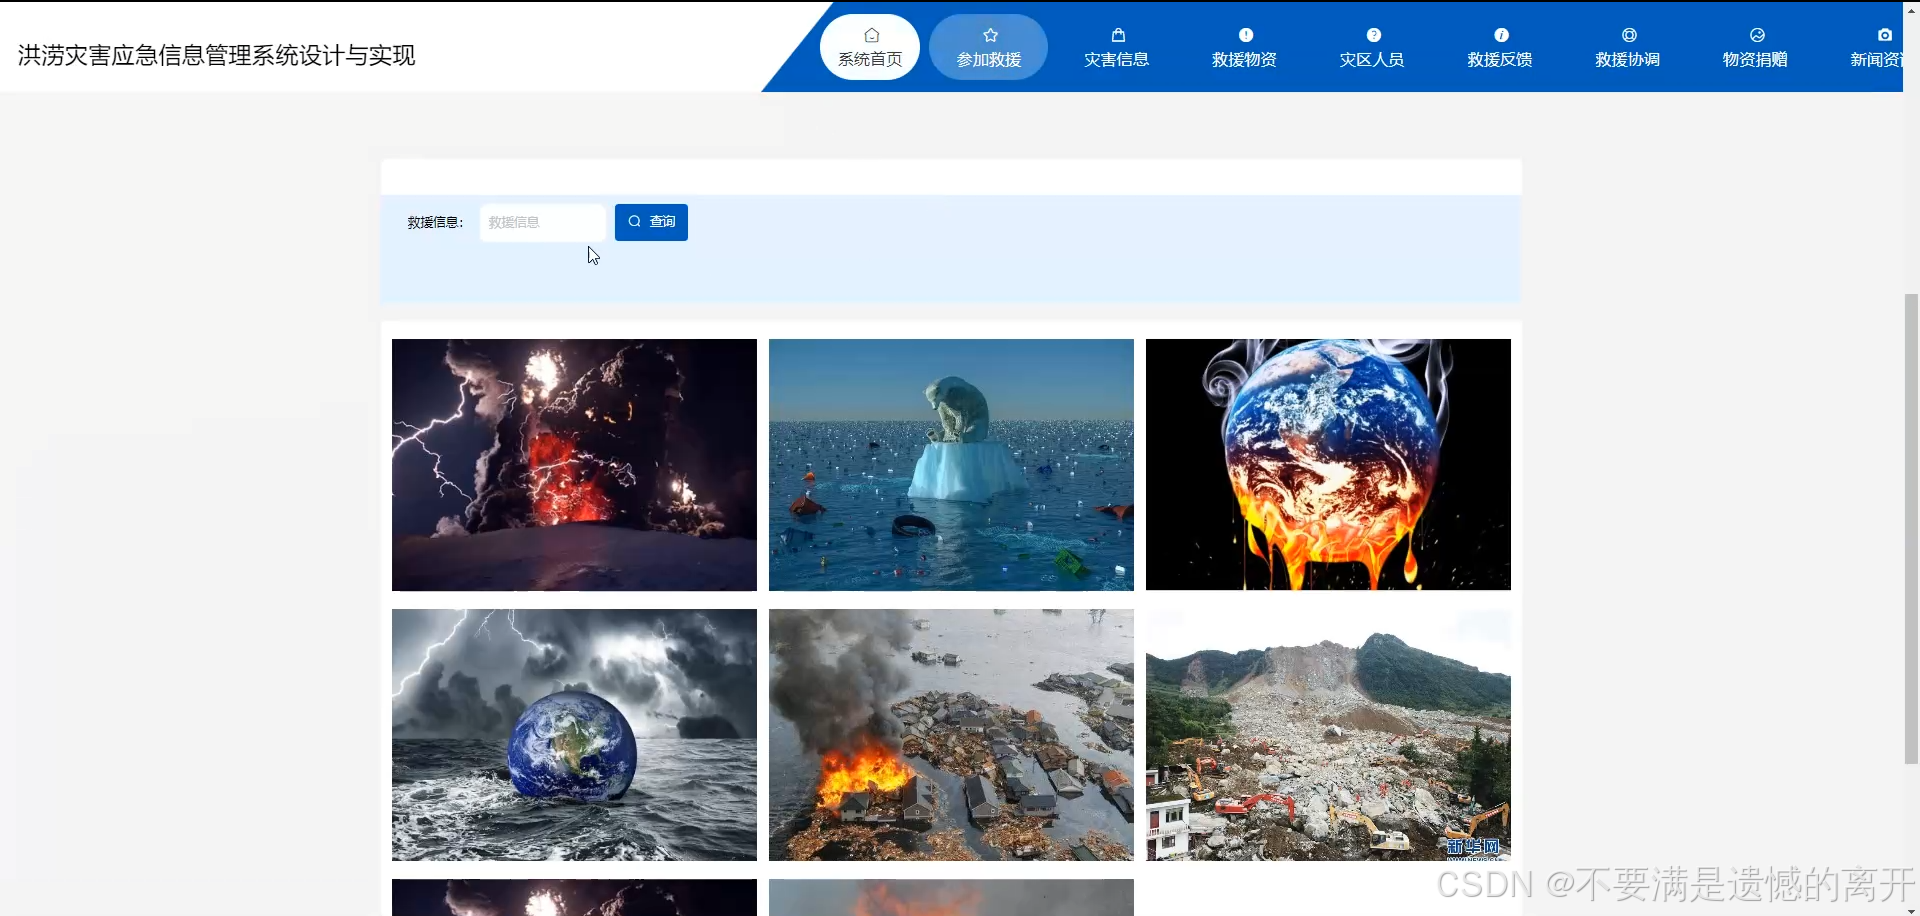Viewport: 1920px width, 916px height.
Task: Click the question mark icon above 灾区人员
Action: pyautogui.click(x=1373, y=35)
